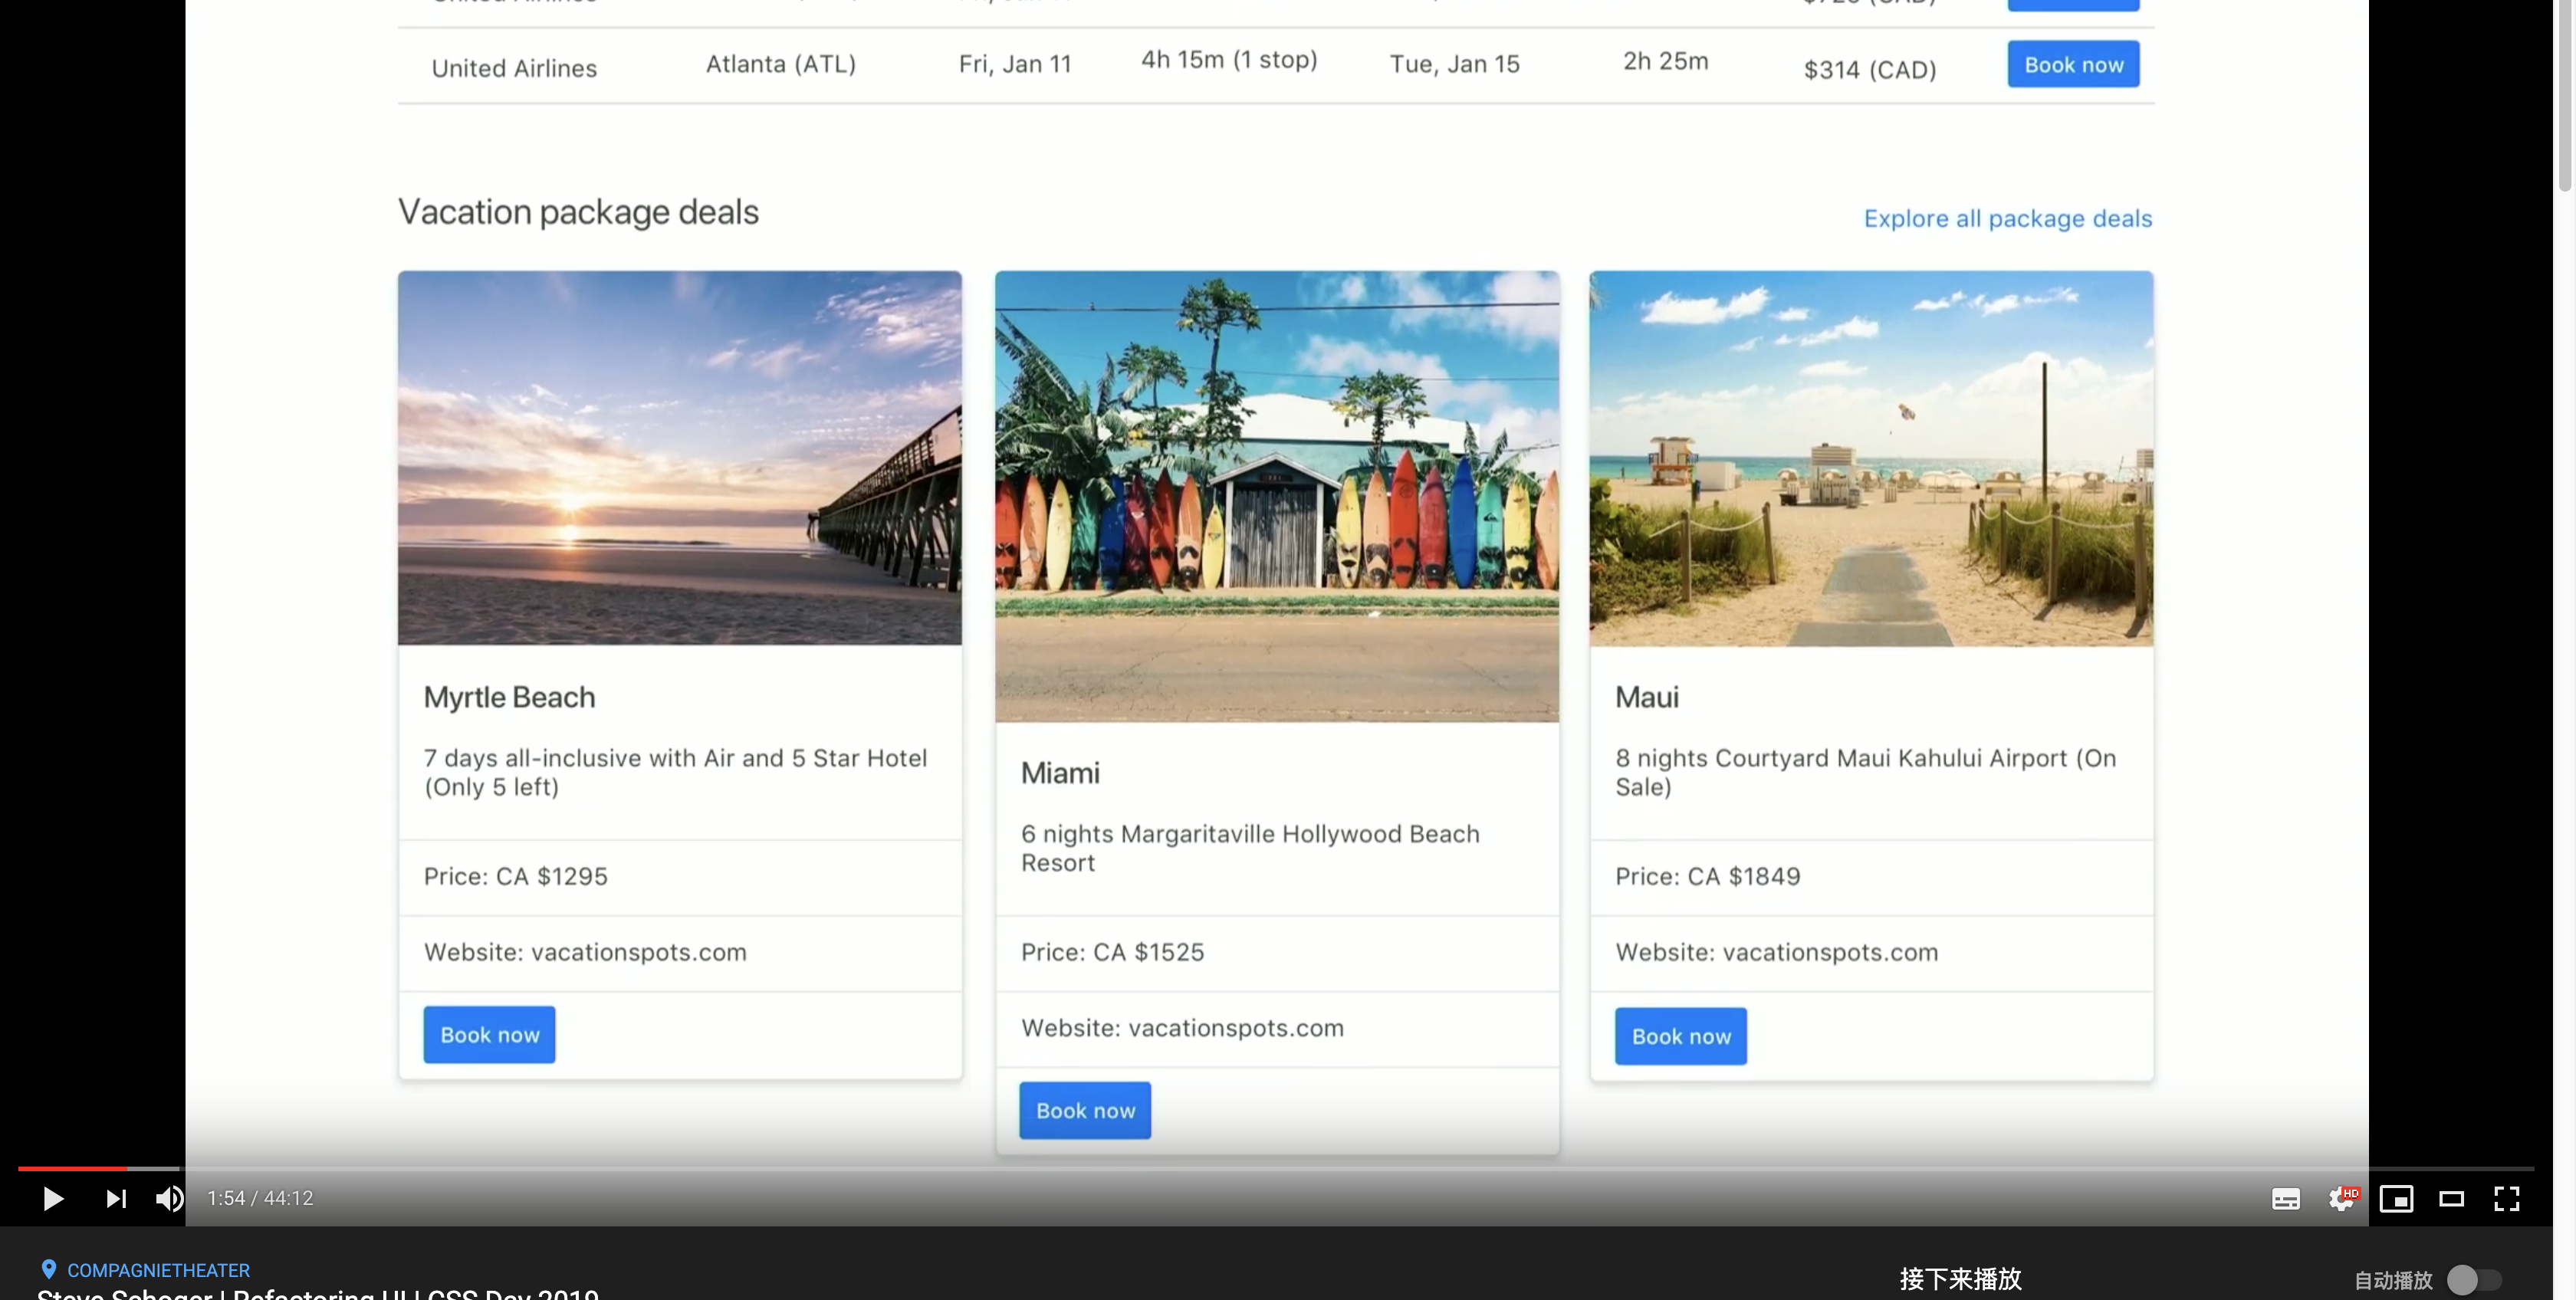
Task: Open the COMPAGNIETHEATER location link
Action: click(158, 1270)
